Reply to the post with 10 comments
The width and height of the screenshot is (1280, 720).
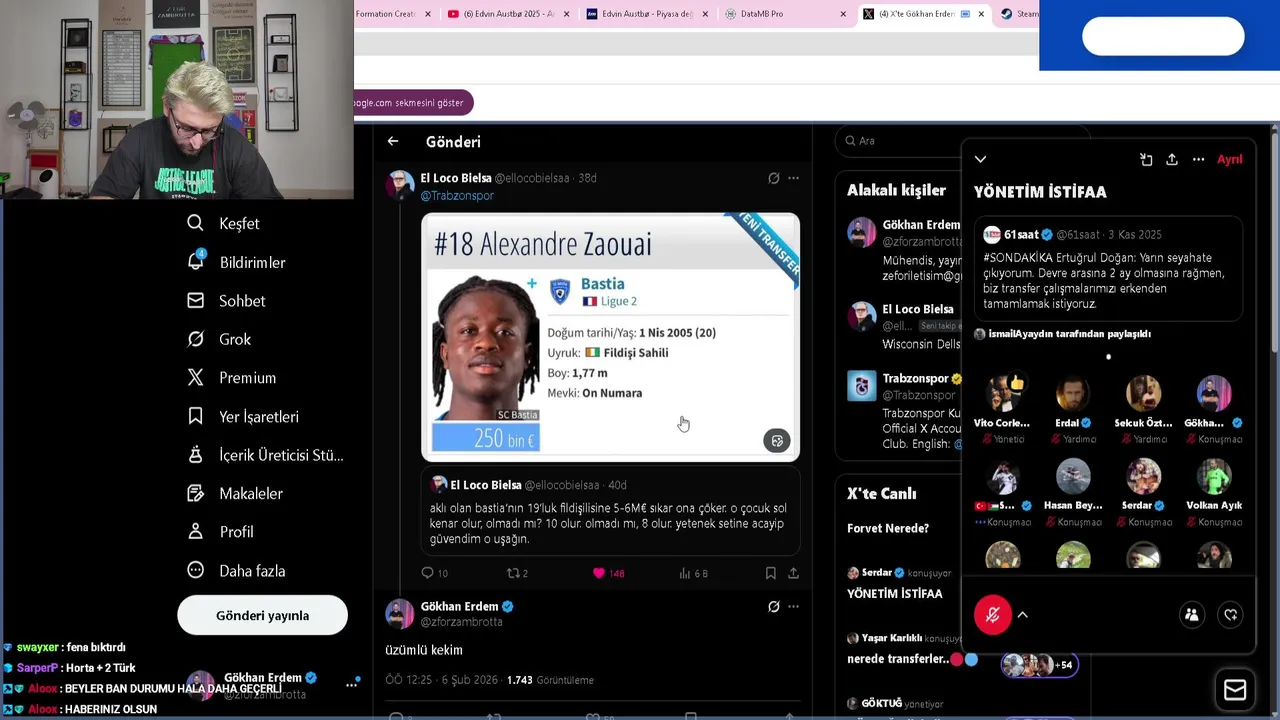point(435,573)
